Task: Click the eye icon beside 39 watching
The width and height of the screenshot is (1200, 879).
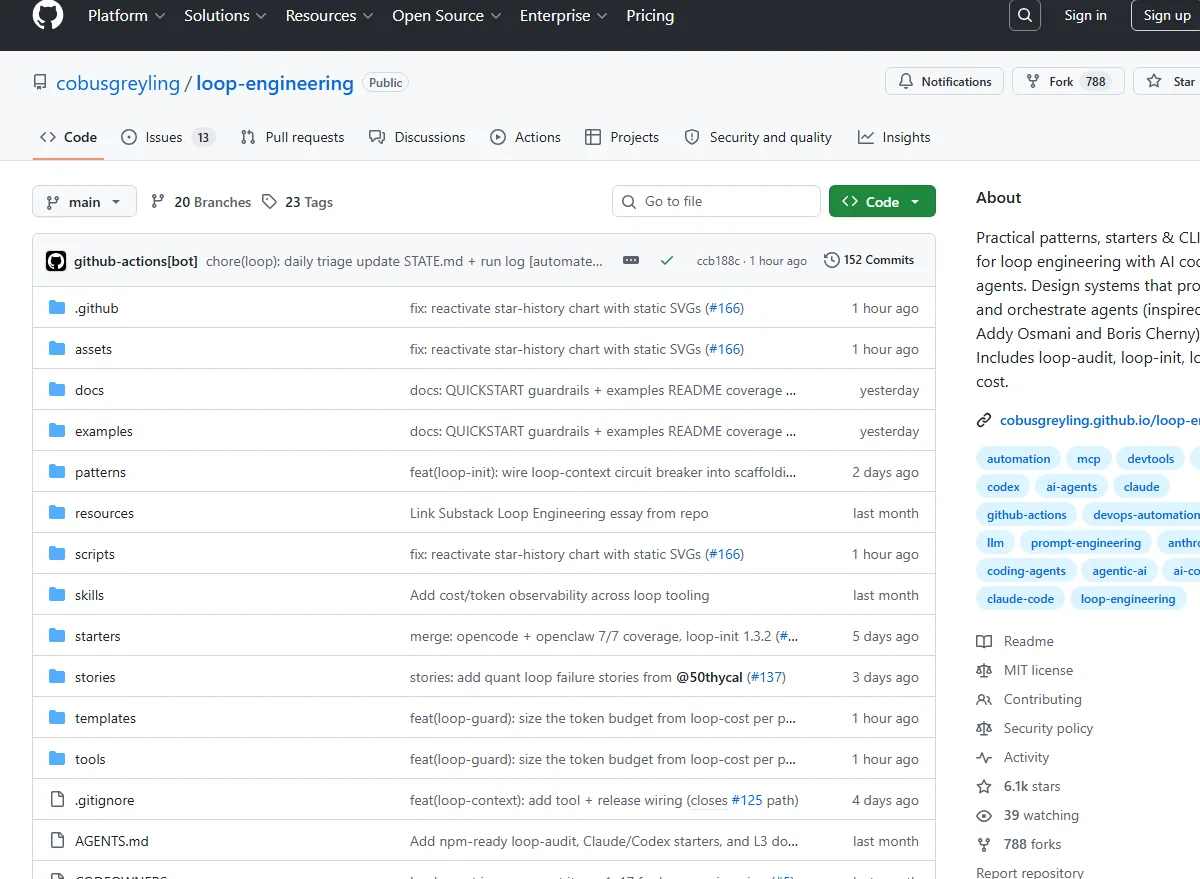Action: (984, 815)
